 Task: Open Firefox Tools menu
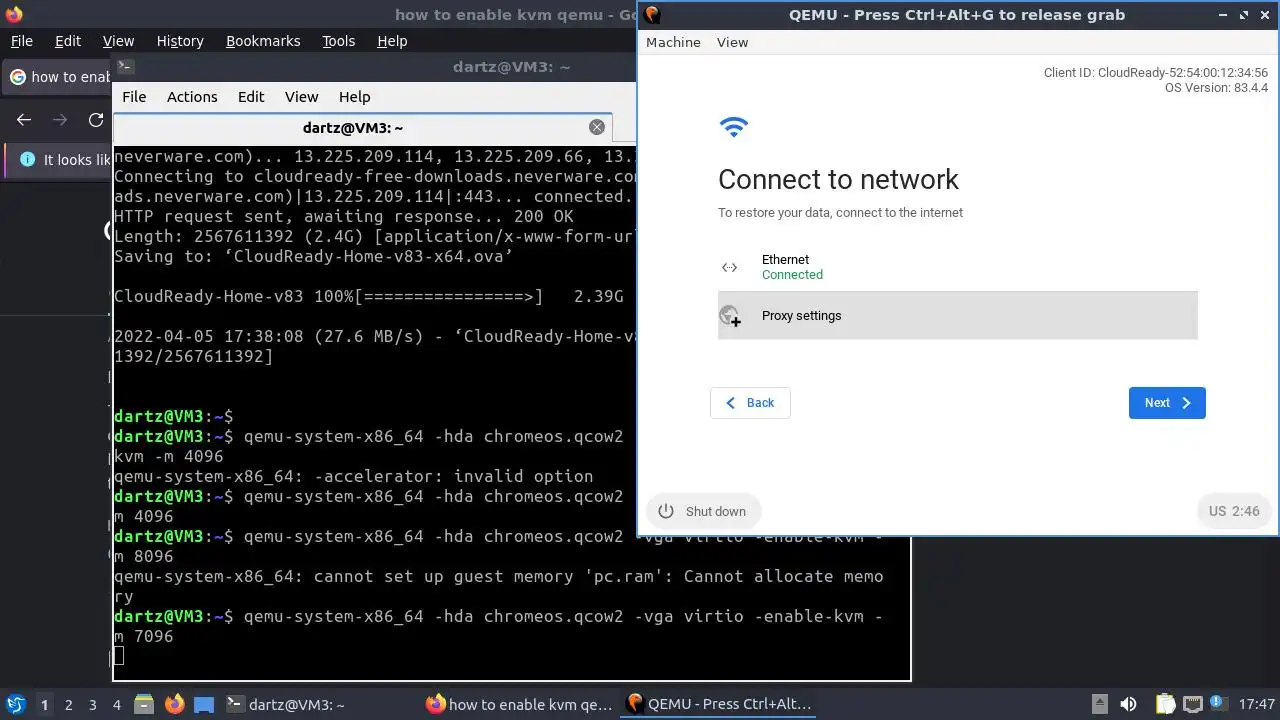338,41
